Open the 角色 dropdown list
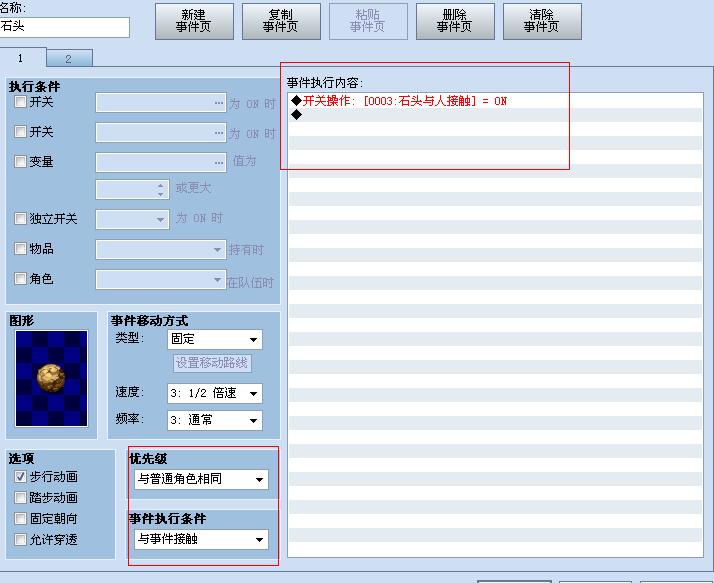 [161, 279]
